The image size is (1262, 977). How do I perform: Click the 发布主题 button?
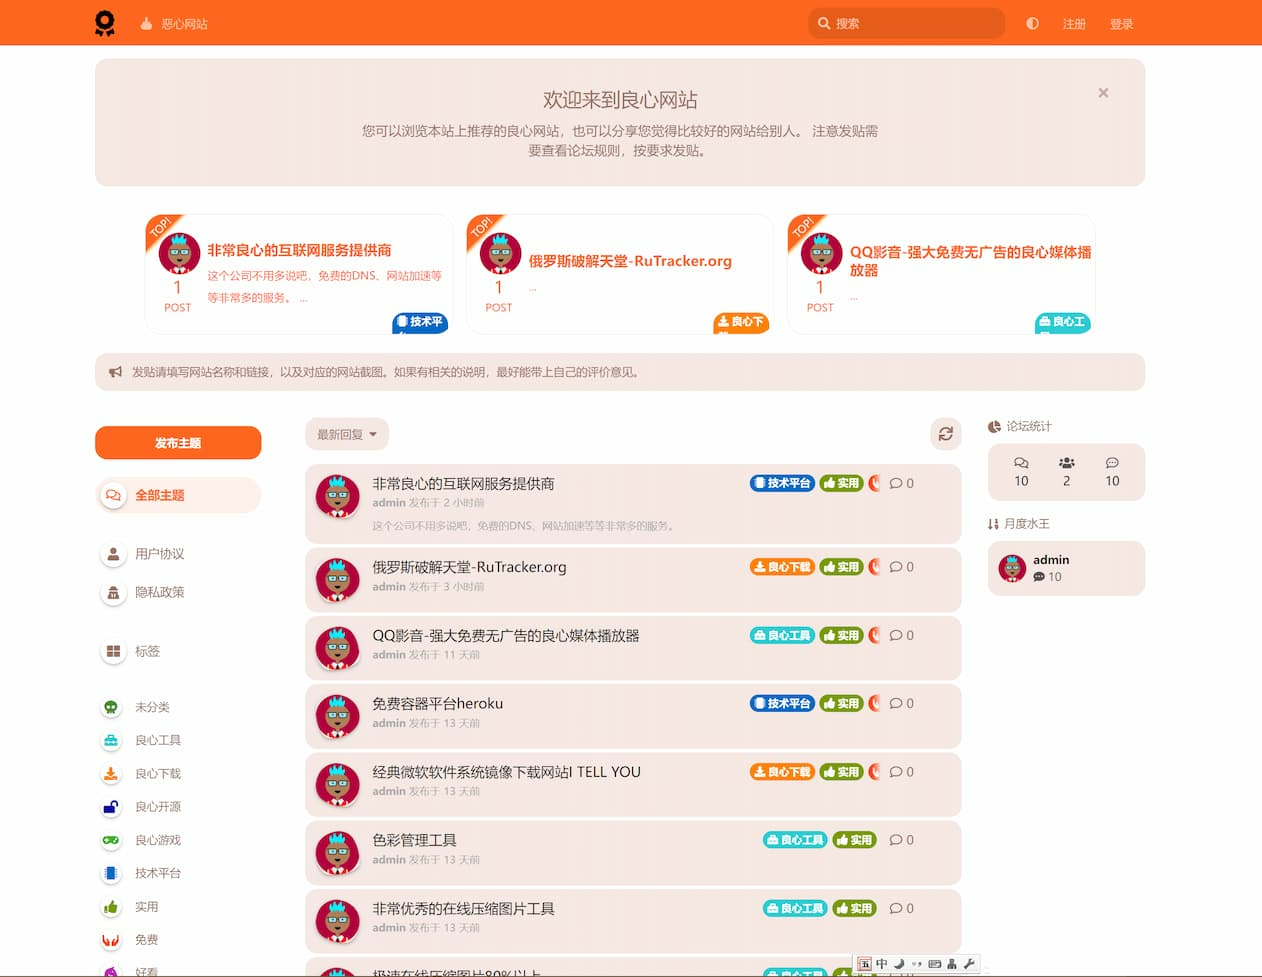[x=178, y=443]
